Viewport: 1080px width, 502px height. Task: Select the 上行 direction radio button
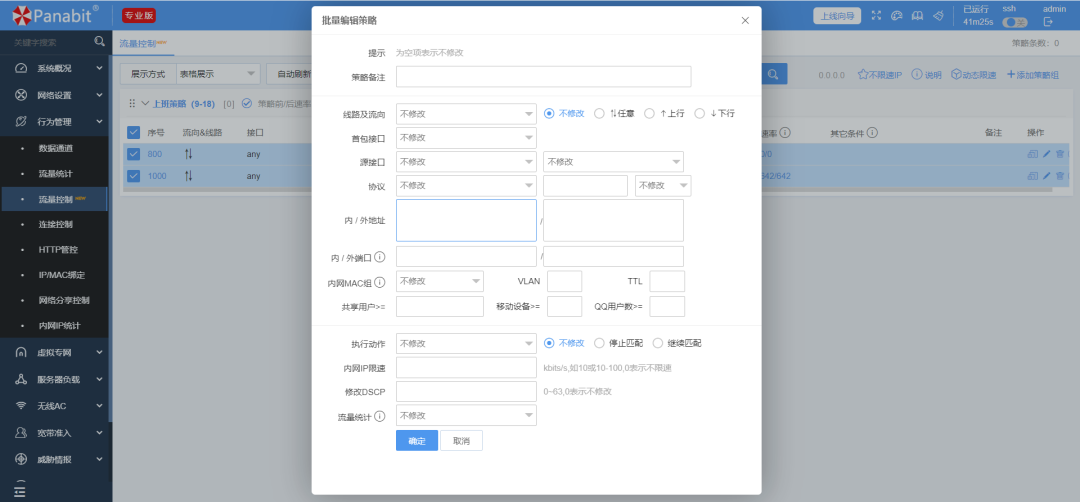[649, 113]
